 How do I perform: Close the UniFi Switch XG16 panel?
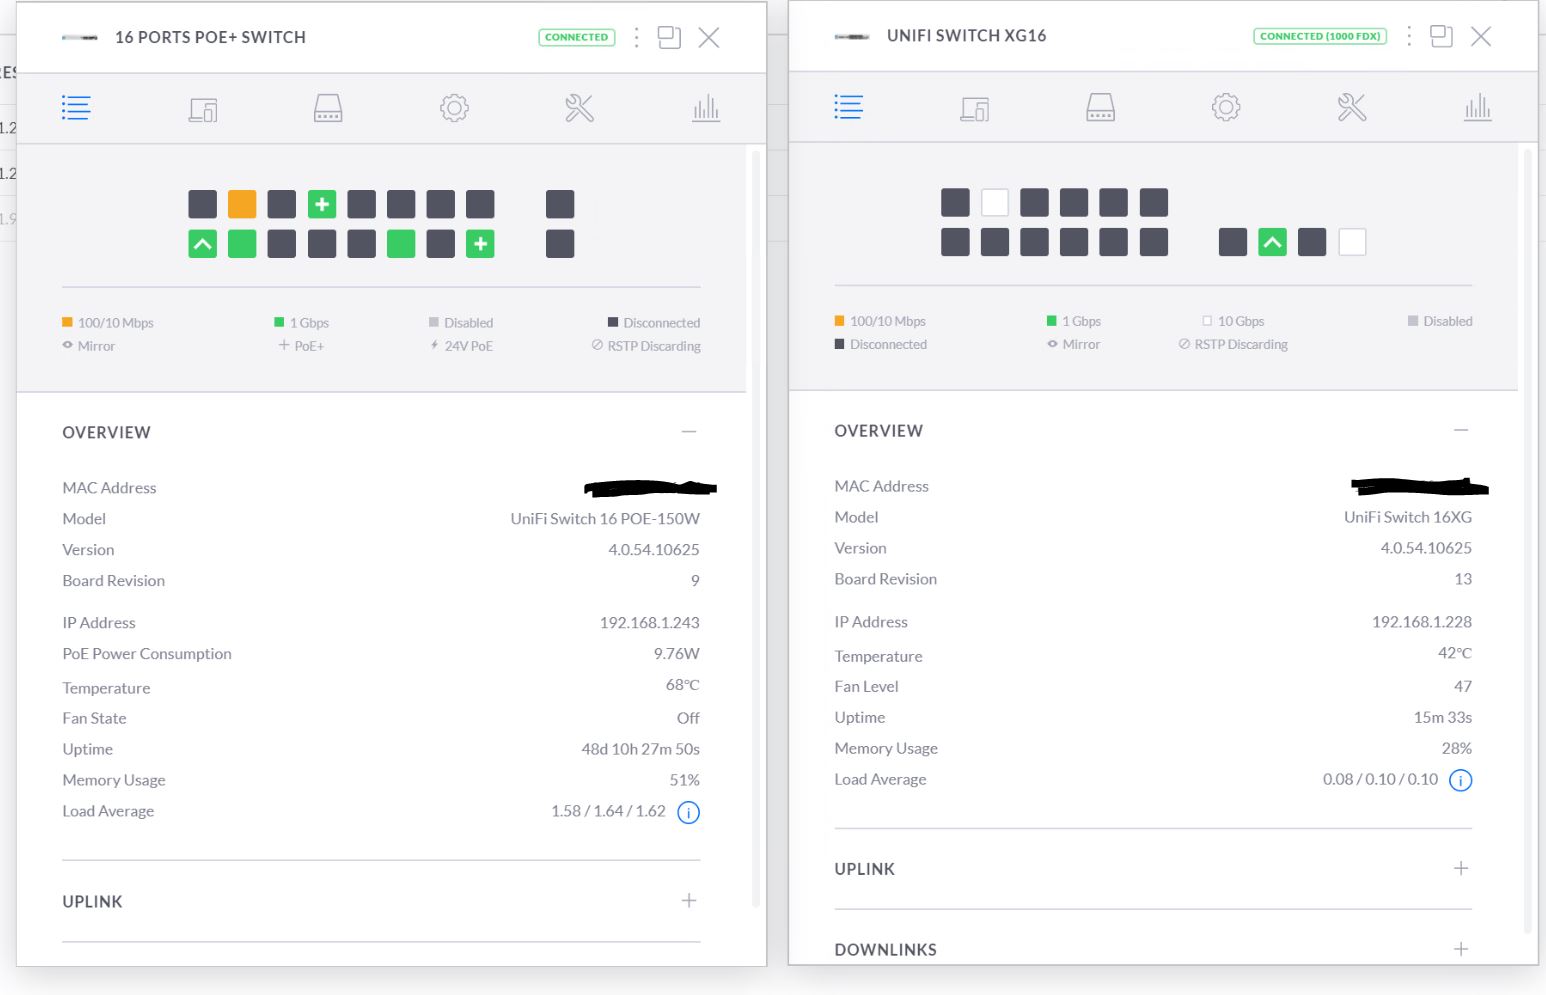click(x=1481, y=36)
